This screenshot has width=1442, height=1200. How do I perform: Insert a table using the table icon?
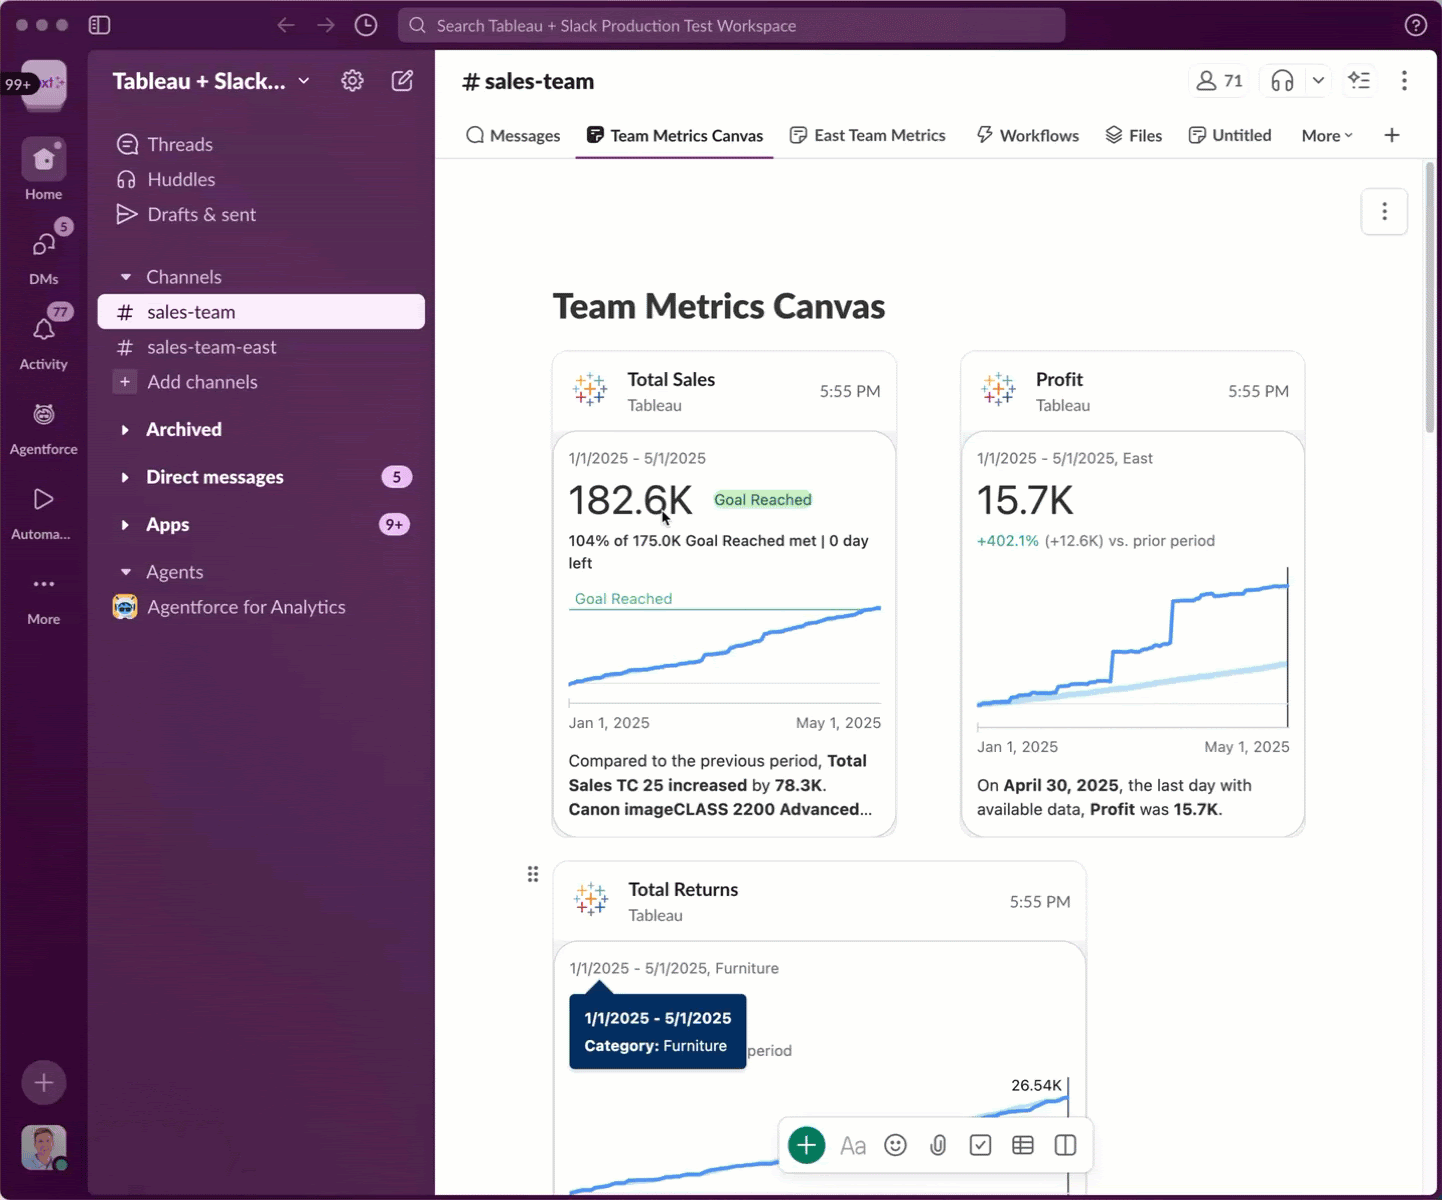pyautogui.click(x=1022, y=1145)
